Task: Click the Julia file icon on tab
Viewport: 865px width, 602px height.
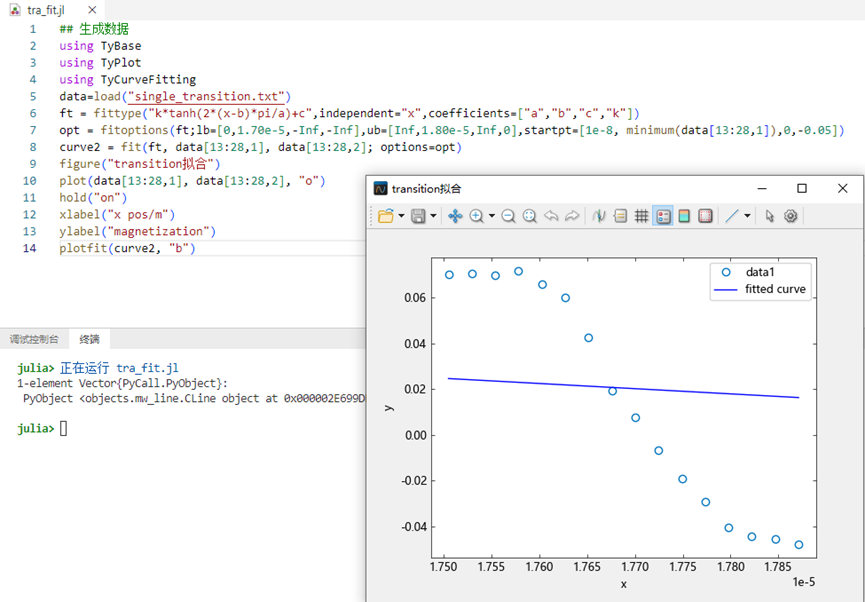Action: [x=15, y=10]
